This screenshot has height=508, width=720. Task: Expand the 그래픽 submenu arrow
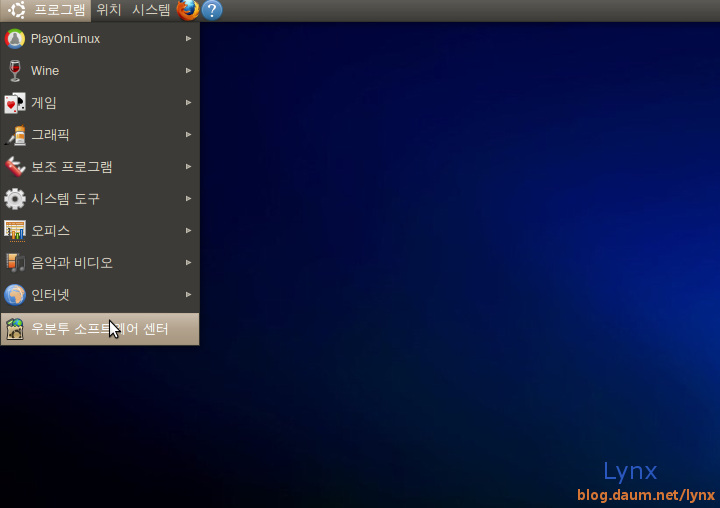[188, 135]
